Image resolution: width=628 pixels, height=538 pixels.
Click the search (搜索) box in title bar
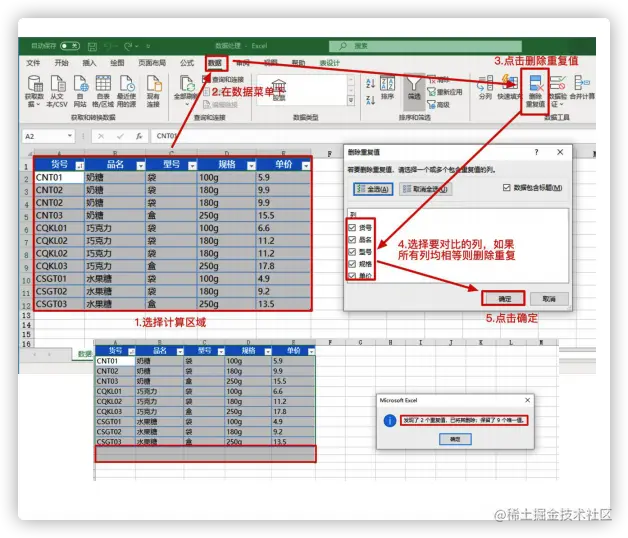(425, 46)
